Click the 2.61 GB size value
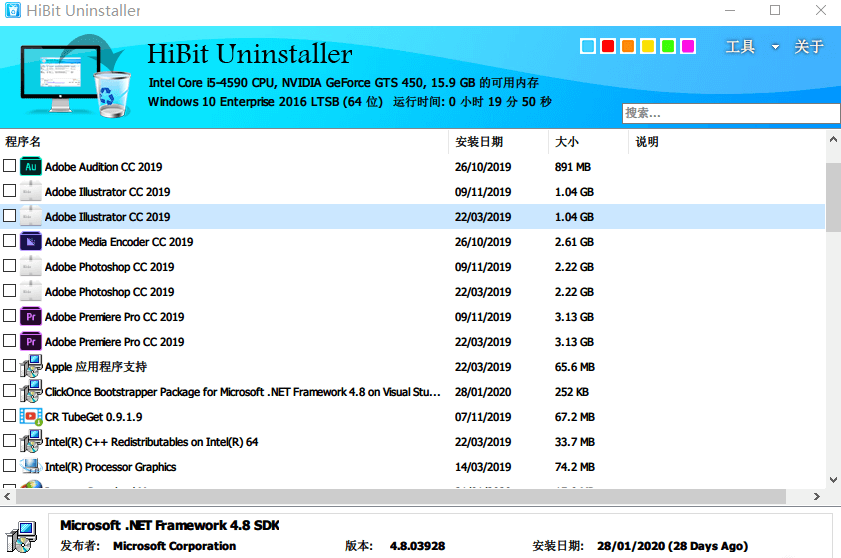 574,242
